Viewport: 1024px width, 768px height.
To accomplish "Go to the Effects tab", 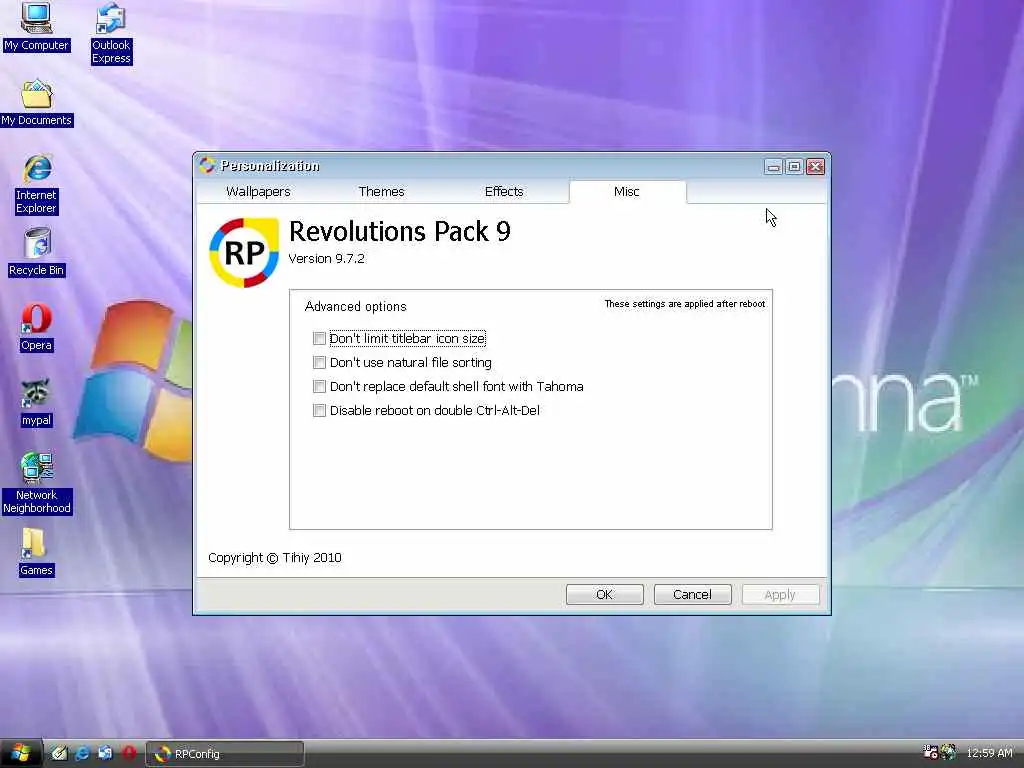I will (x=504, y=191).
